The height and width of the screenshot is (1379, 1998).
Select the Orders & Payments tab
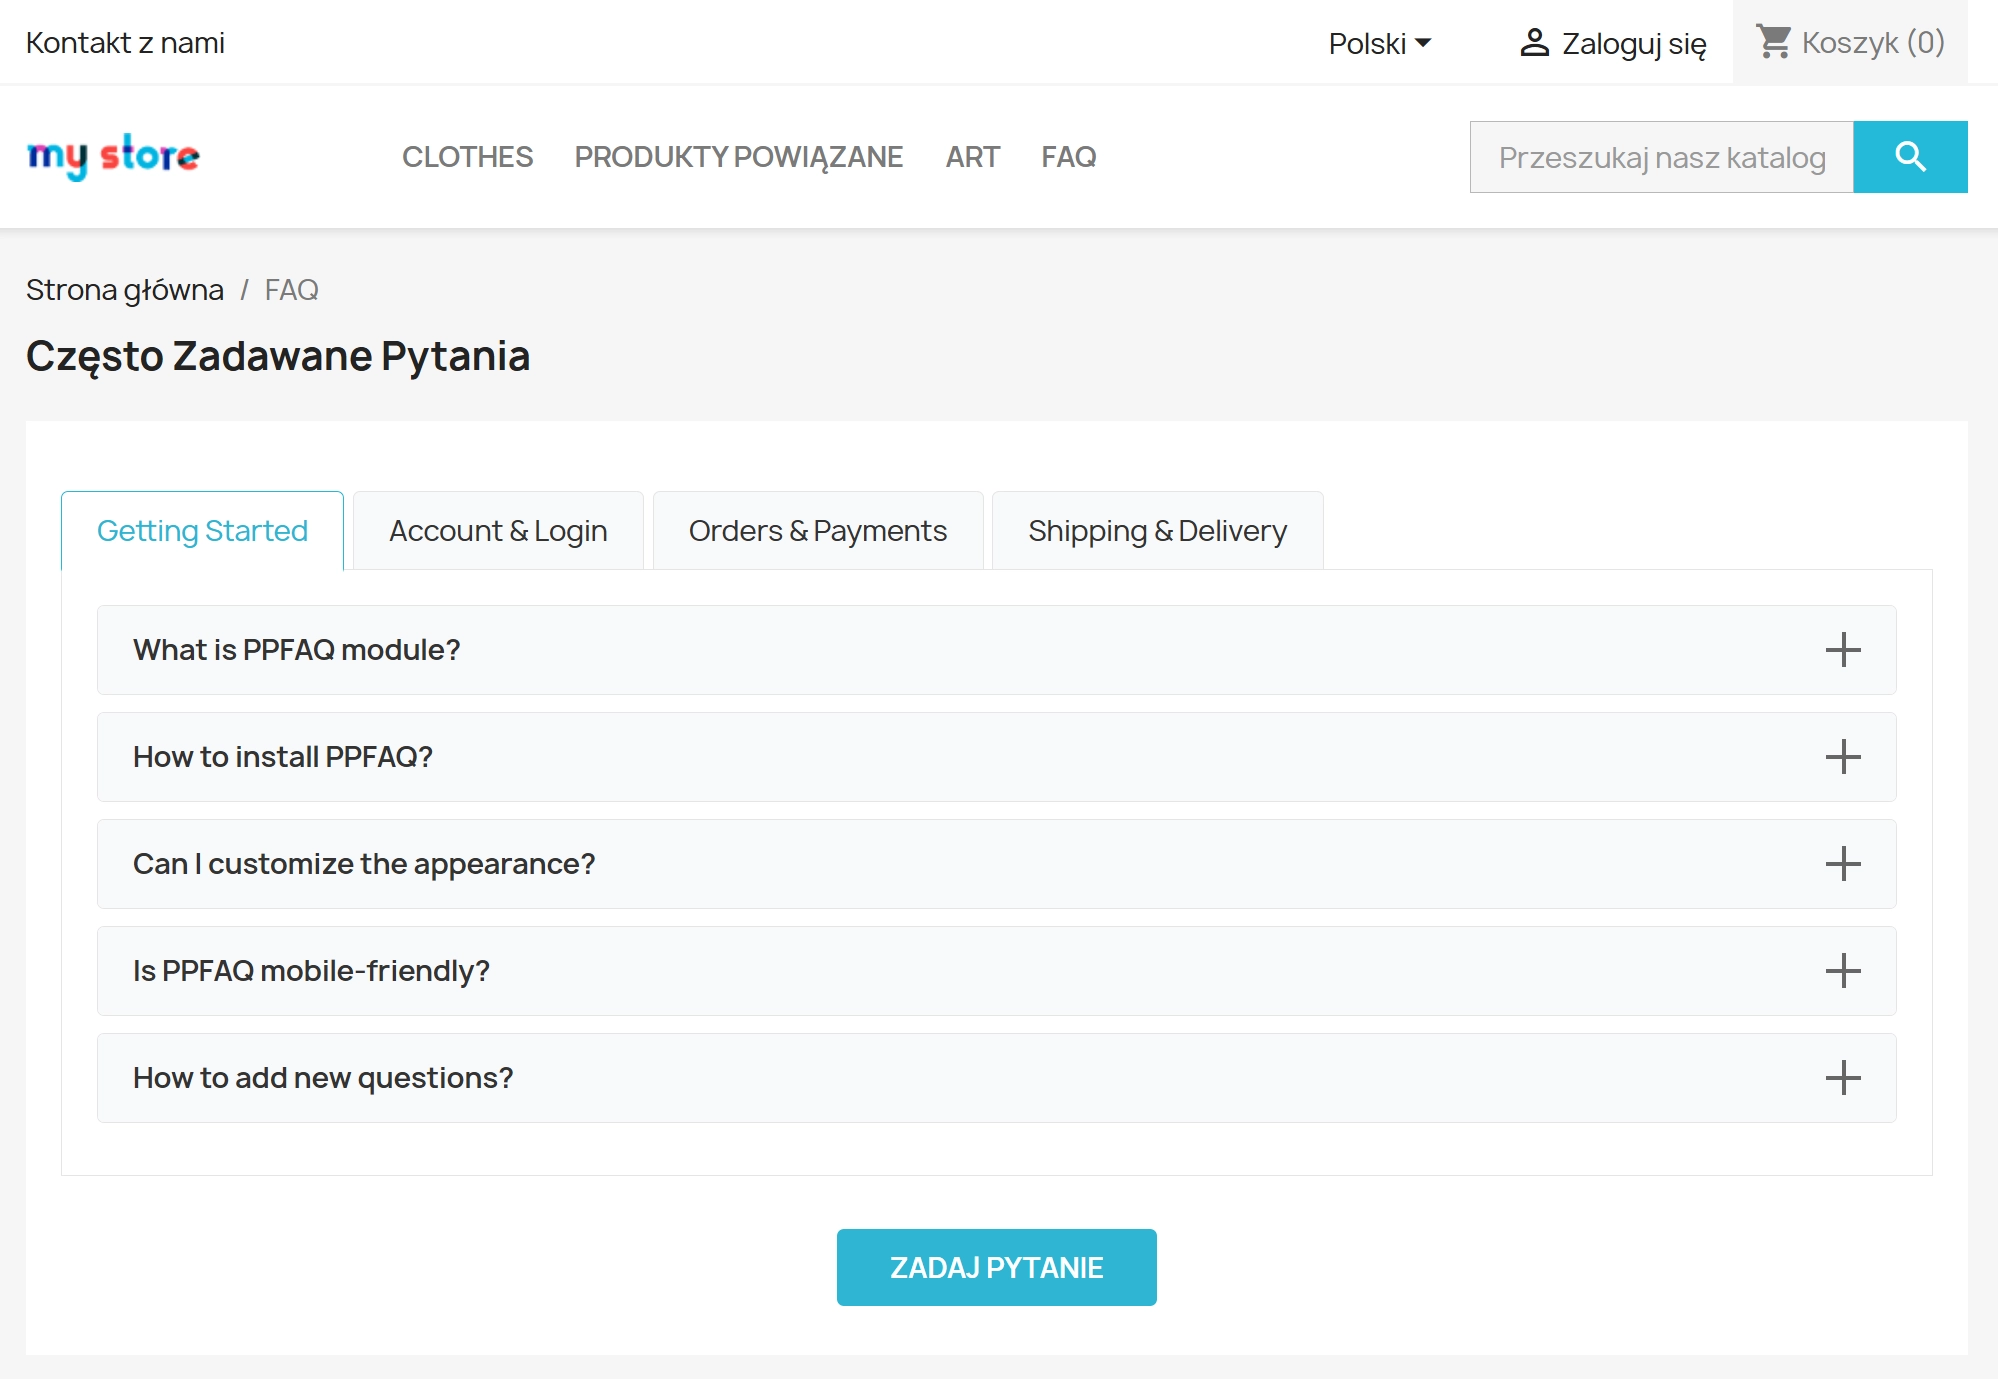click(x=817, y=530)
